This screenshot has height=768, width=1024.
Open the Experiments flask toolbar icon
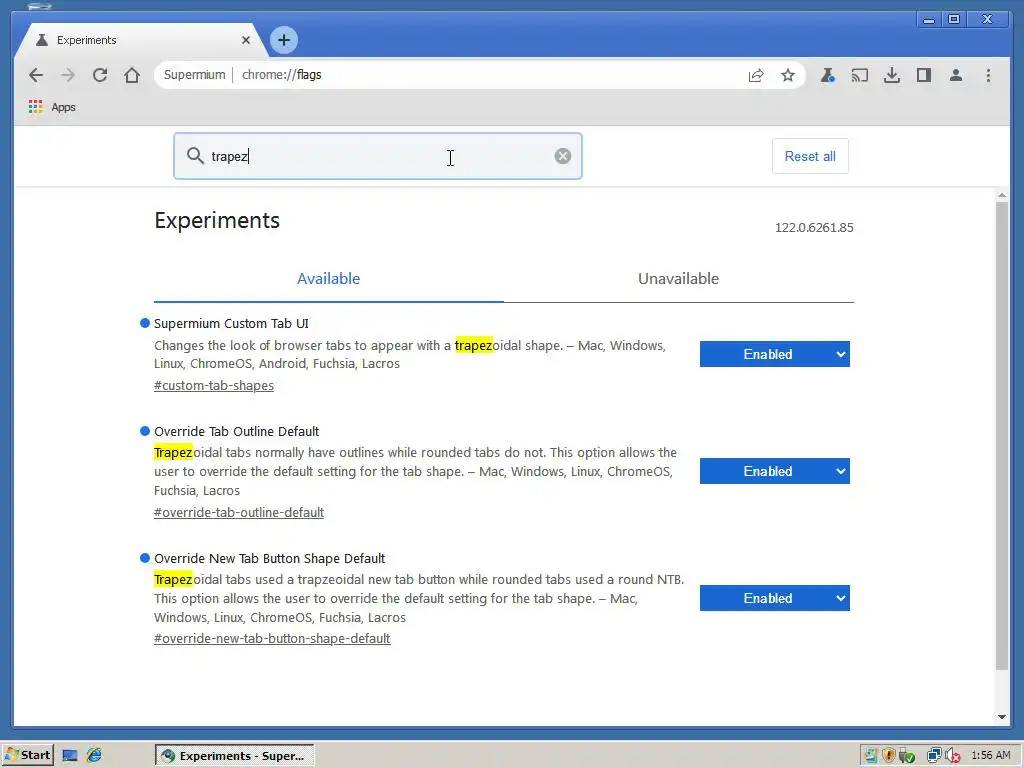[827, 75]
